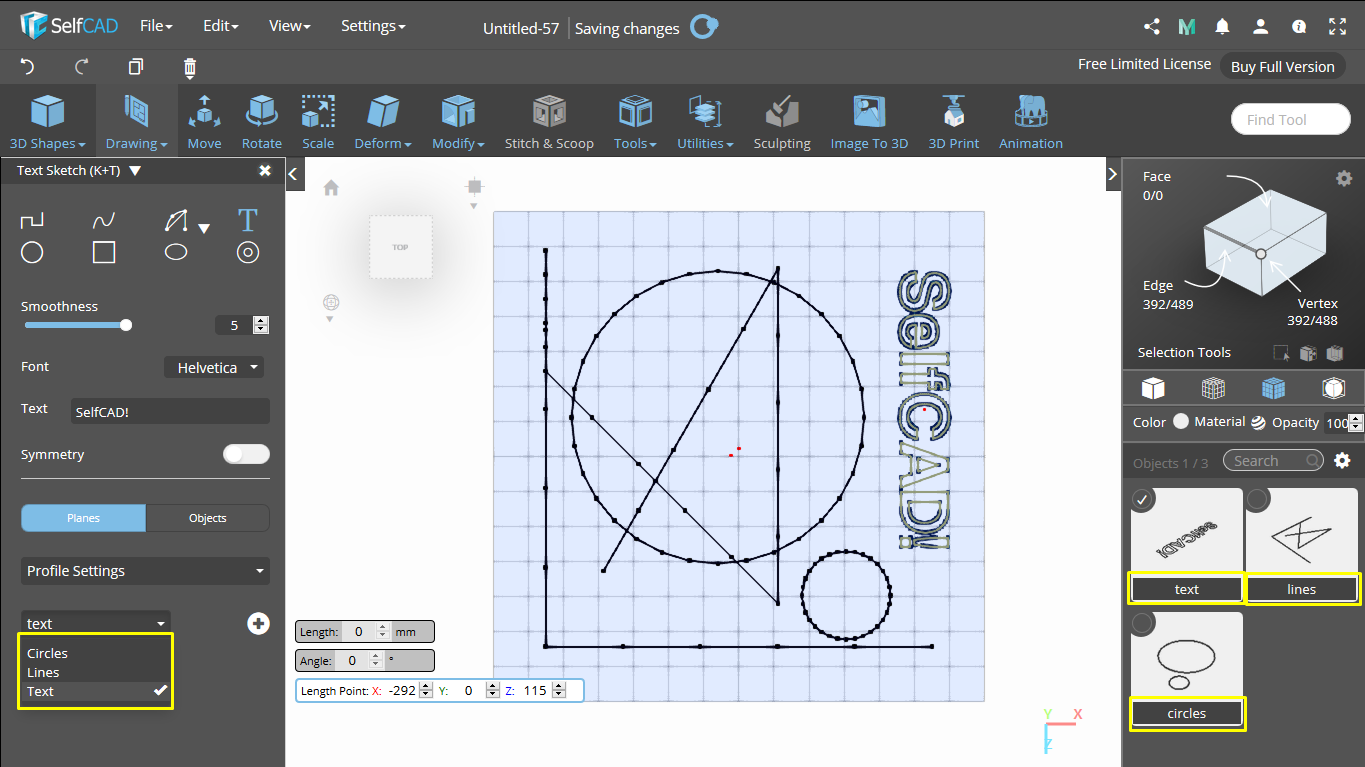Select the Move tool
This screenshot has height=767, width=1365.
click(x=204, y=123)
